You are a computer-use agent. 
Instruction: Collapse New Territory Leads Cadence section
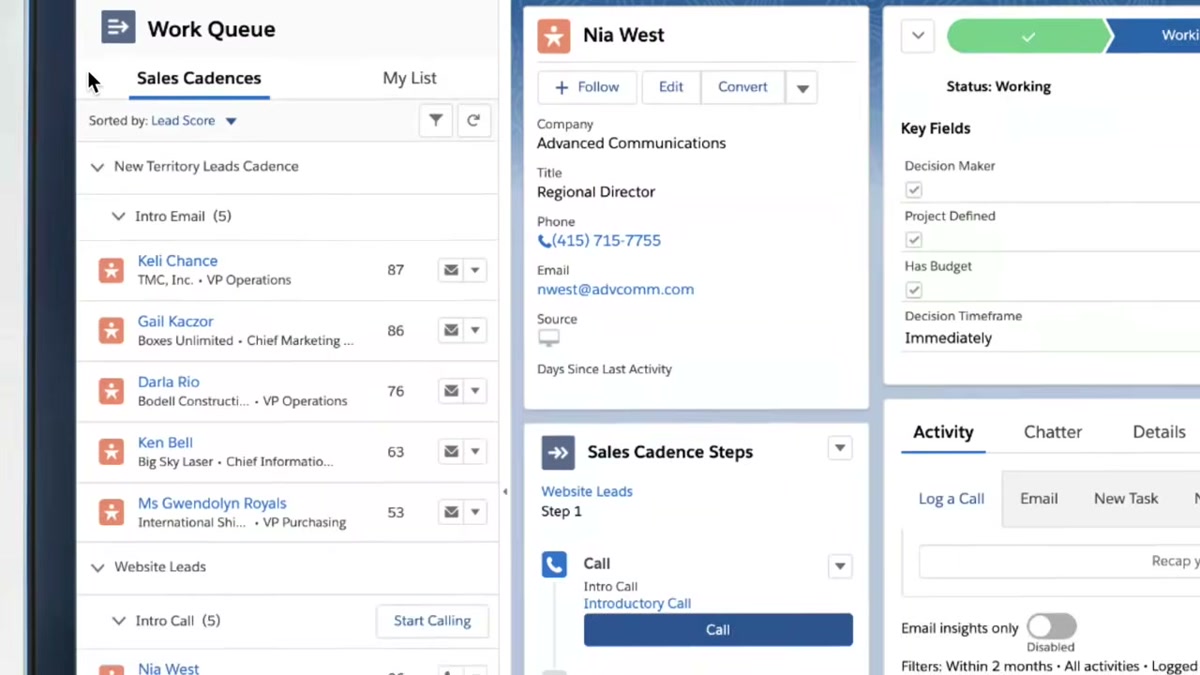[x=97, y=167]
